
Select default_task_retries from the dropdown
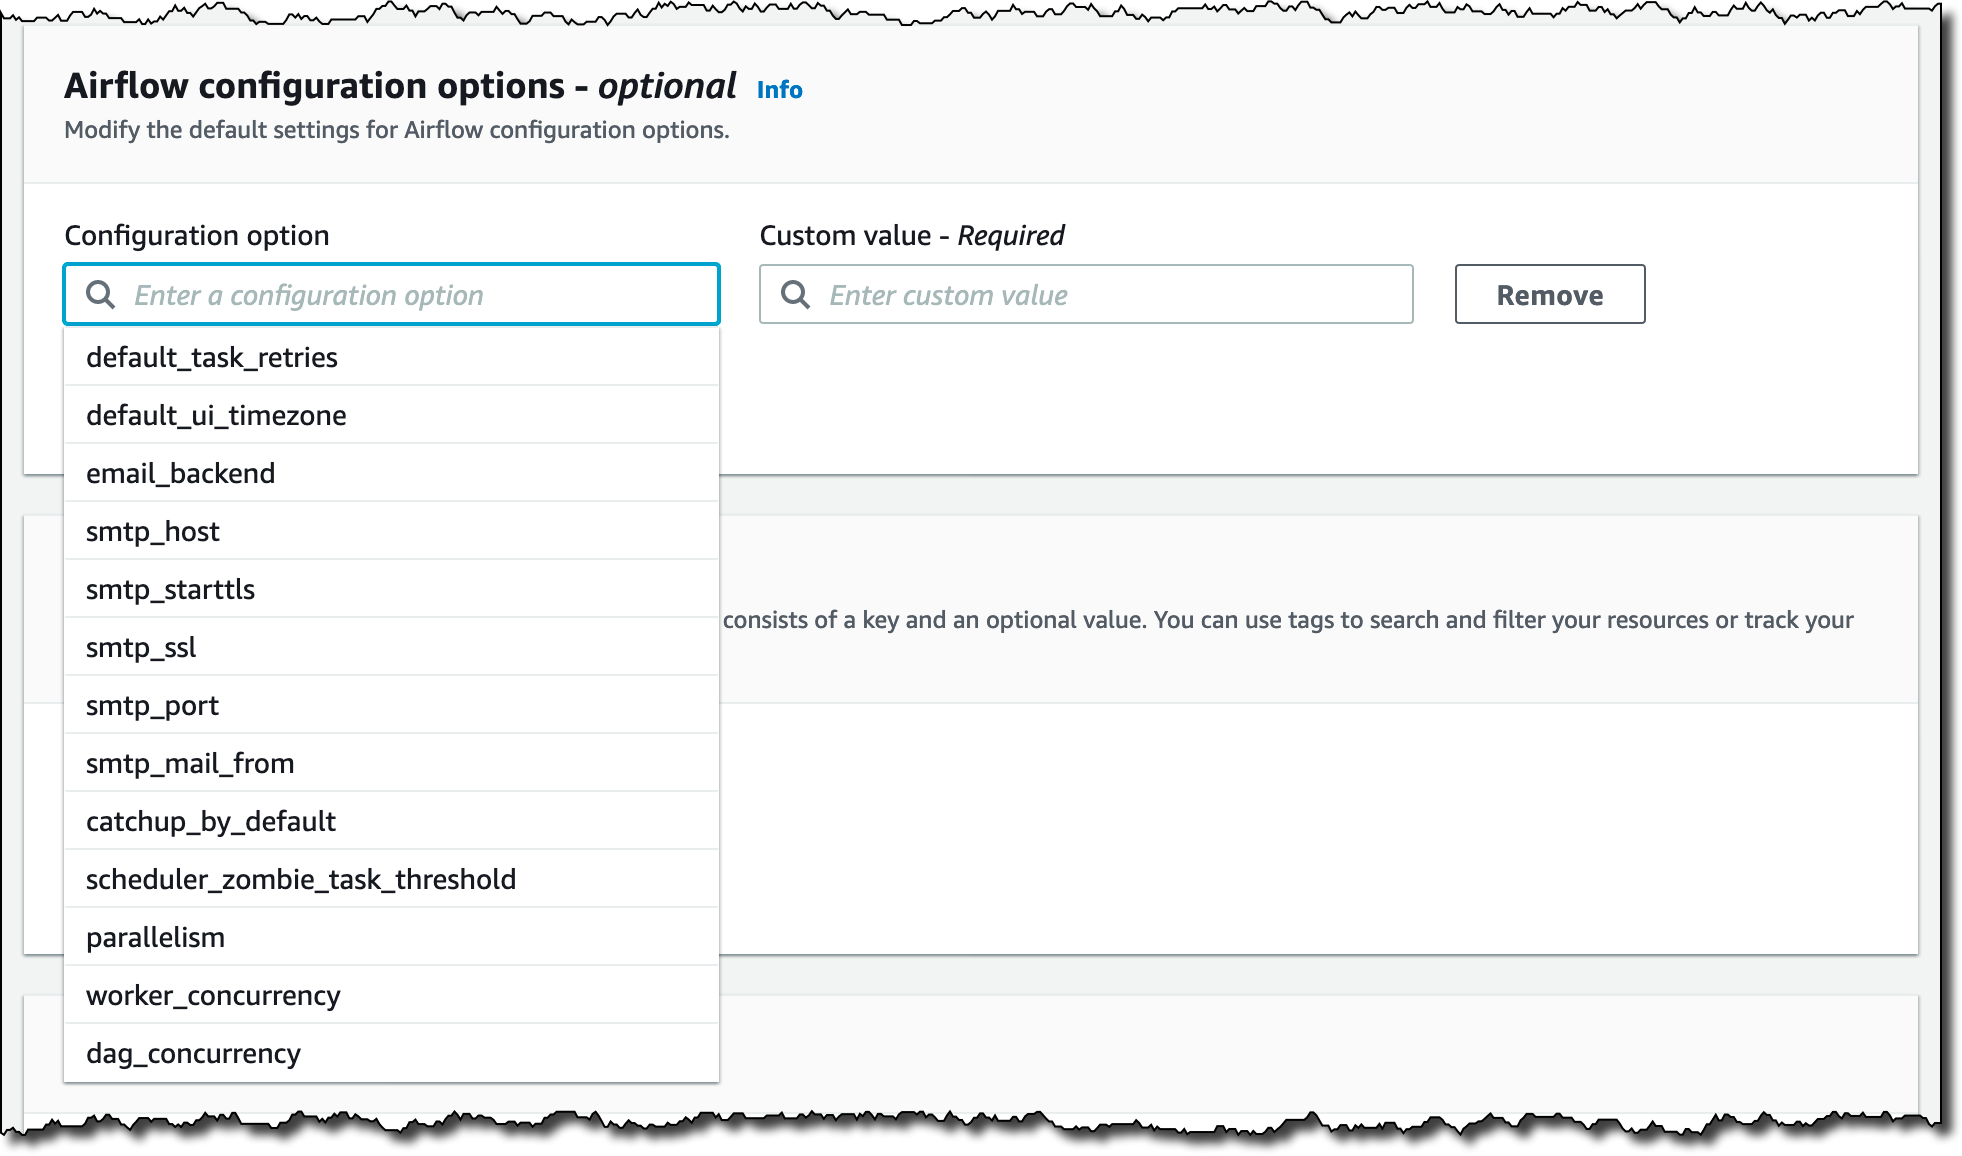[212, 357]
